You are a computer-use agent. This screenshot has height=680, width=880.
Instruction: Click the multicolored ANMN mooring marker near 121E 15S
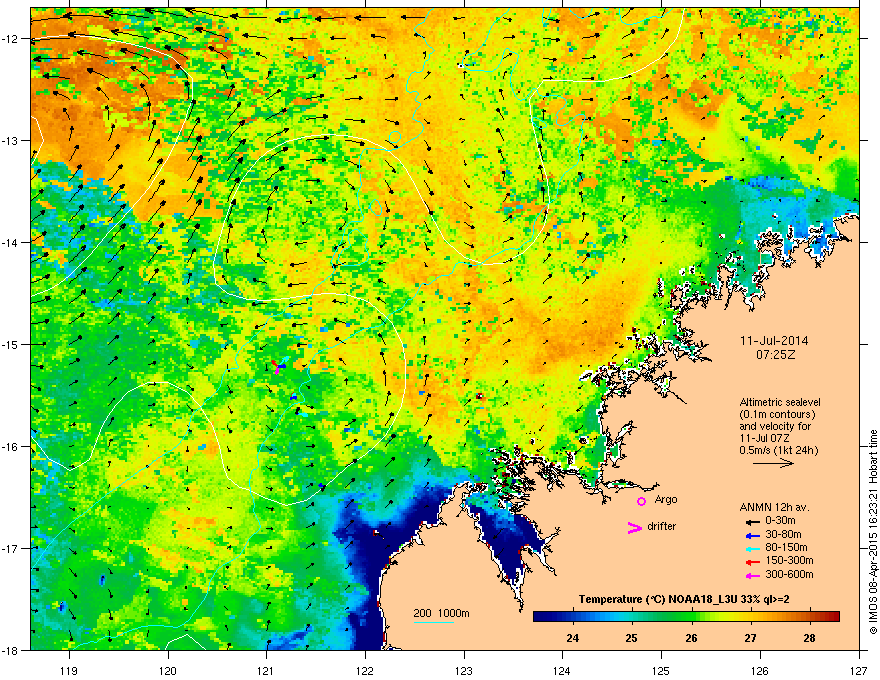pyautogui.click(x=278, y=366)
